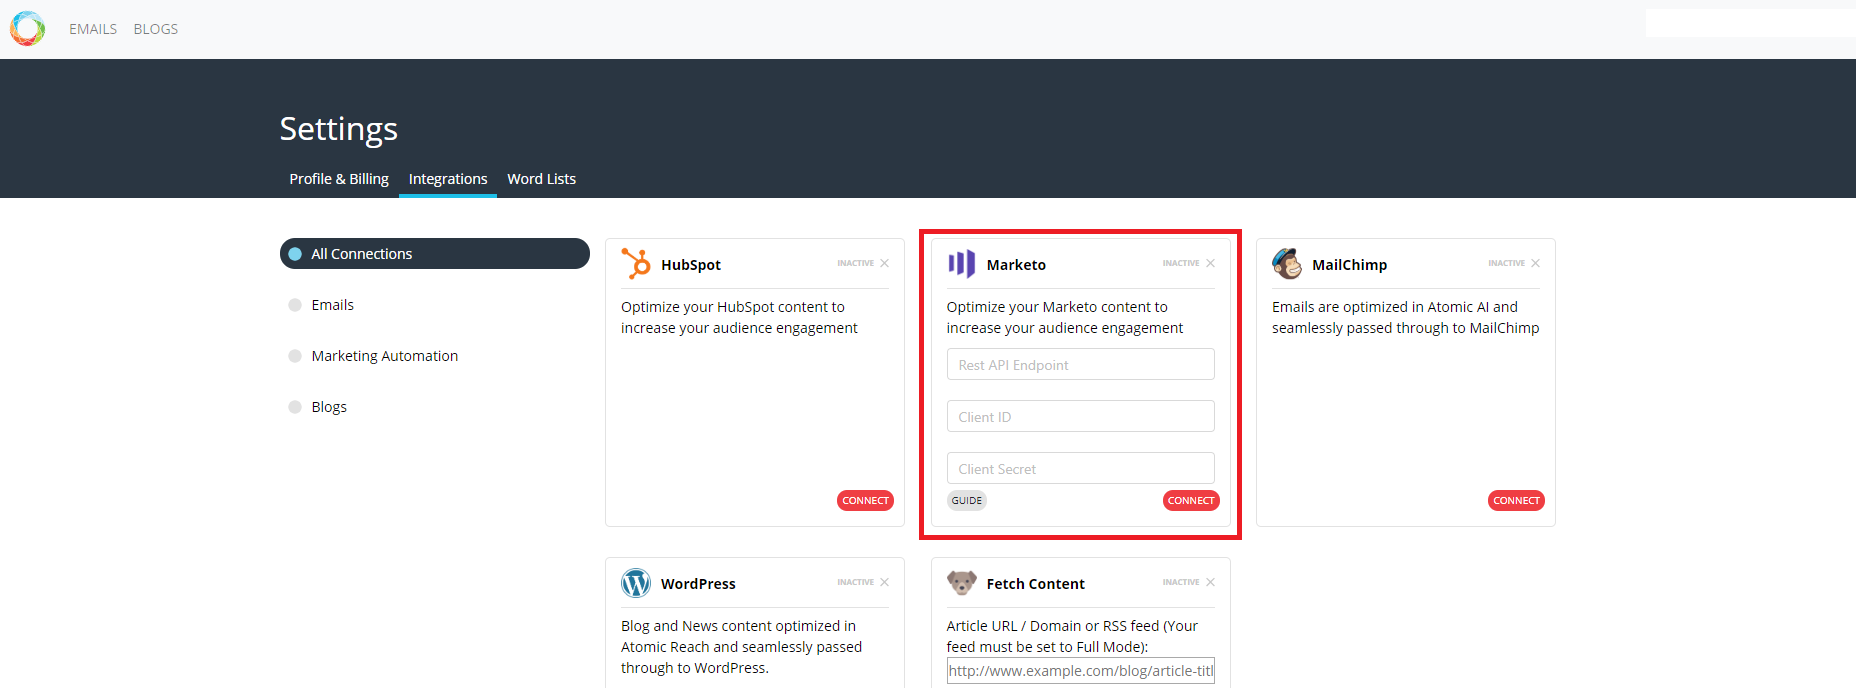Click the 'Optimize your HubSpot content' description
This screenshot has height=688, width=1856.
(x=739, y=317)
